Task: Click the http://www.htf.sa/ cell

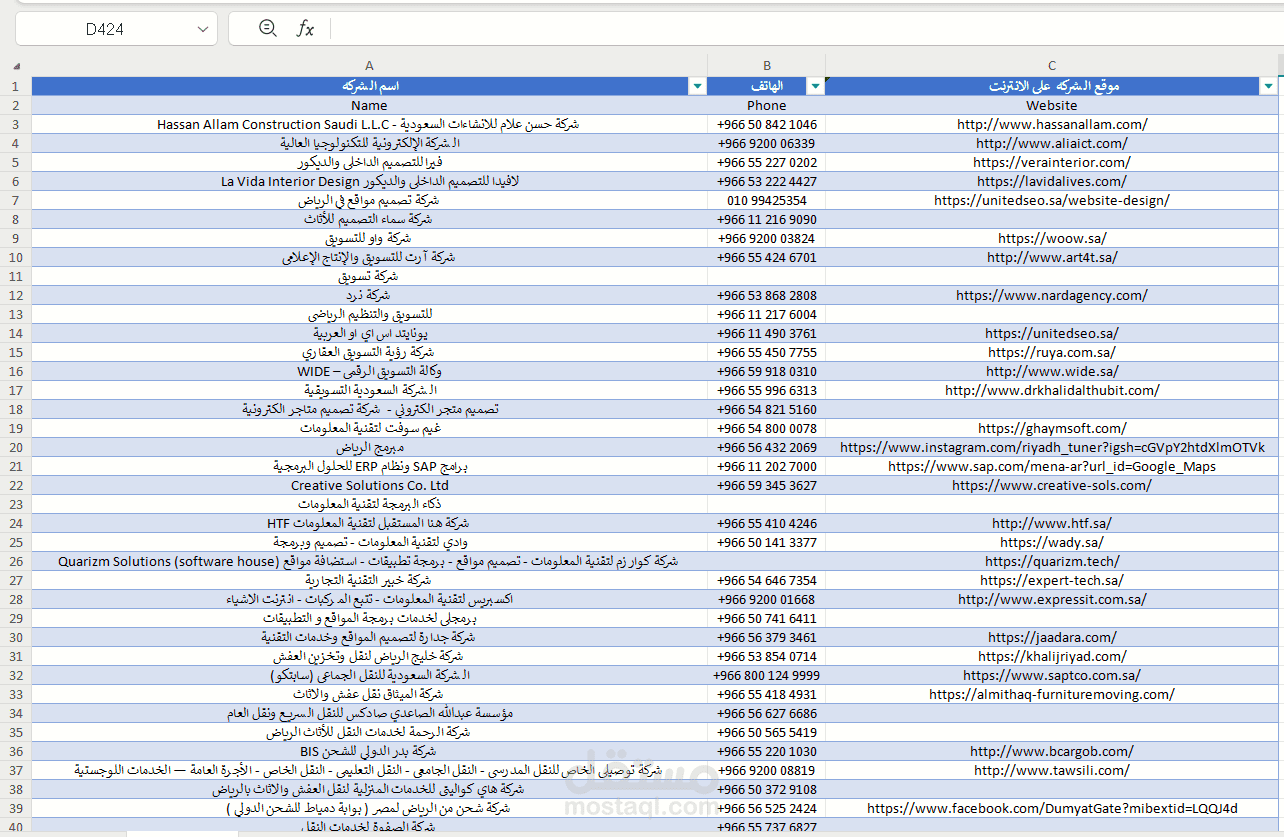Action: tap(1052, 523)
